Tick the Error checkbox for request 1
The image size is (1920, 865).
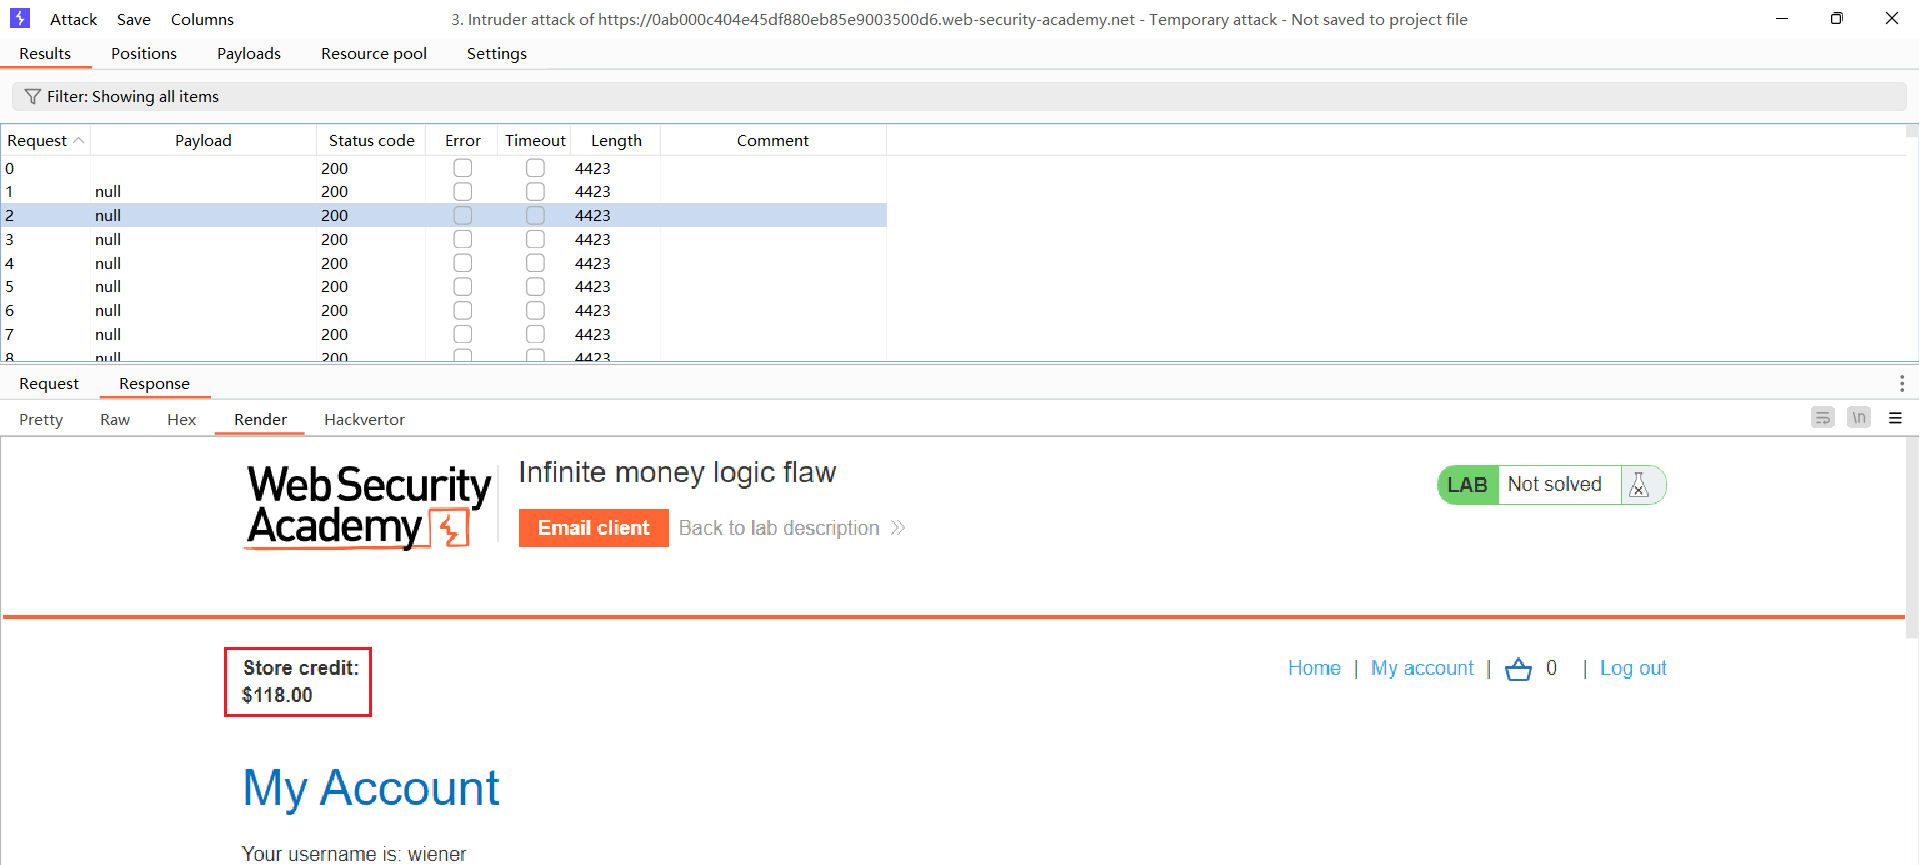(x=463, y=191)
